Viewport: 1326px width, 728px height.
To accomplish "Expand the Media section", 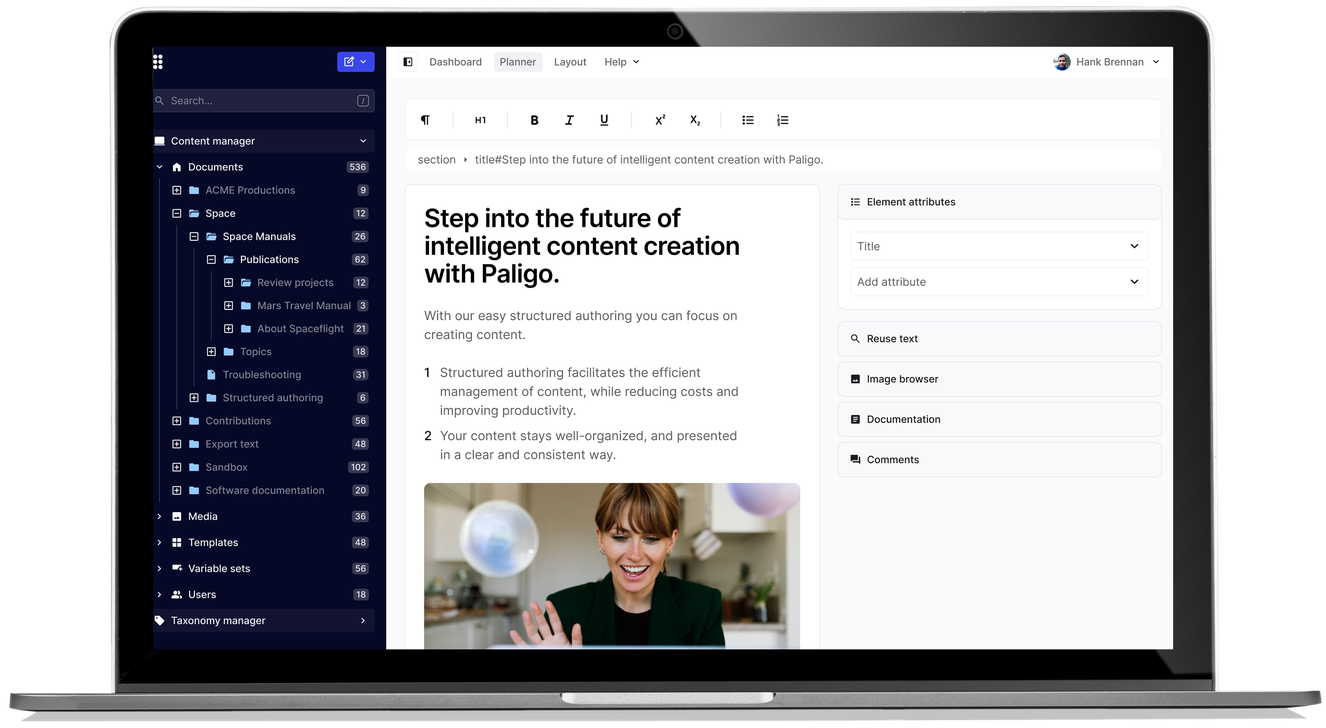I will tap(159, 517).
